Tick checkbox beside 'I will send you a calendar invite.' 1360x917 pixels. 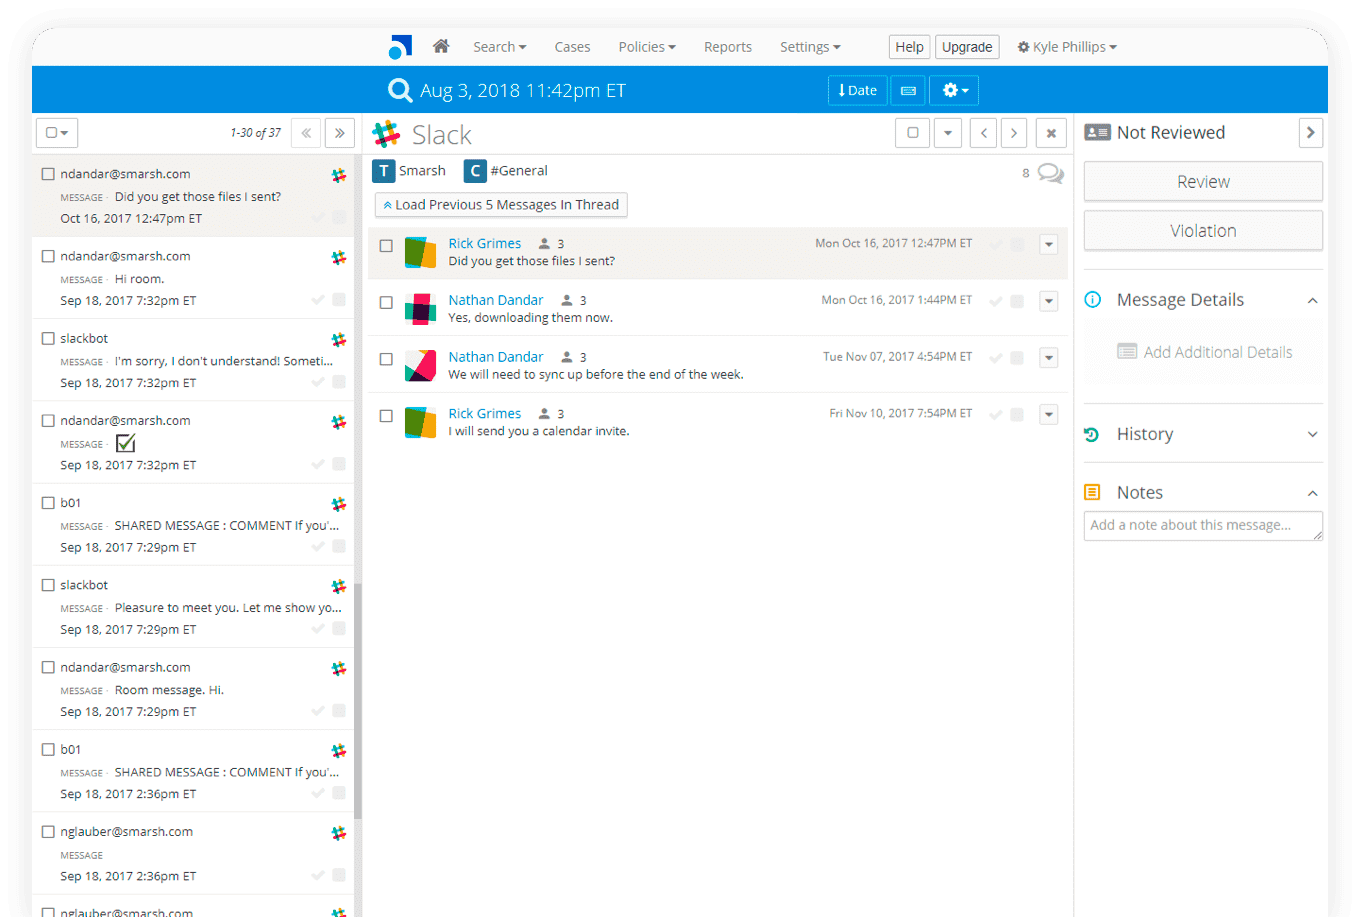(386, 416)
